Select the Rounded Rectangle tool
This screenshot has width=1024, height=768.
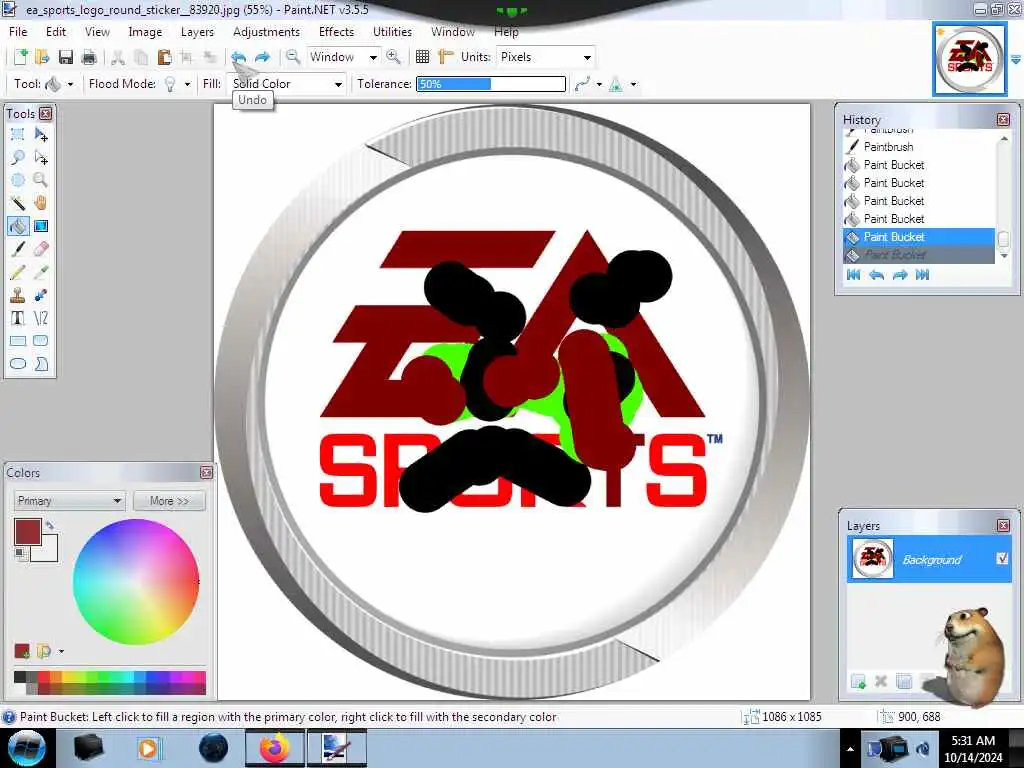pos(40,341)
